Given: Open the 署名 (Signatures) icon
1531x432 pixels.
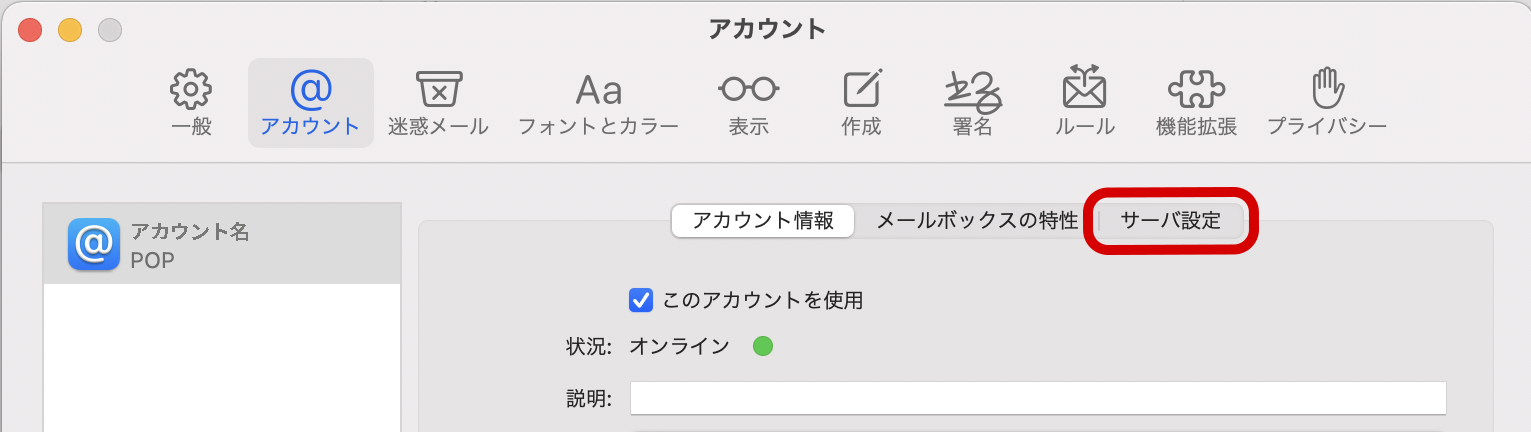Looking at the screenshot, I should coord(973,91).
